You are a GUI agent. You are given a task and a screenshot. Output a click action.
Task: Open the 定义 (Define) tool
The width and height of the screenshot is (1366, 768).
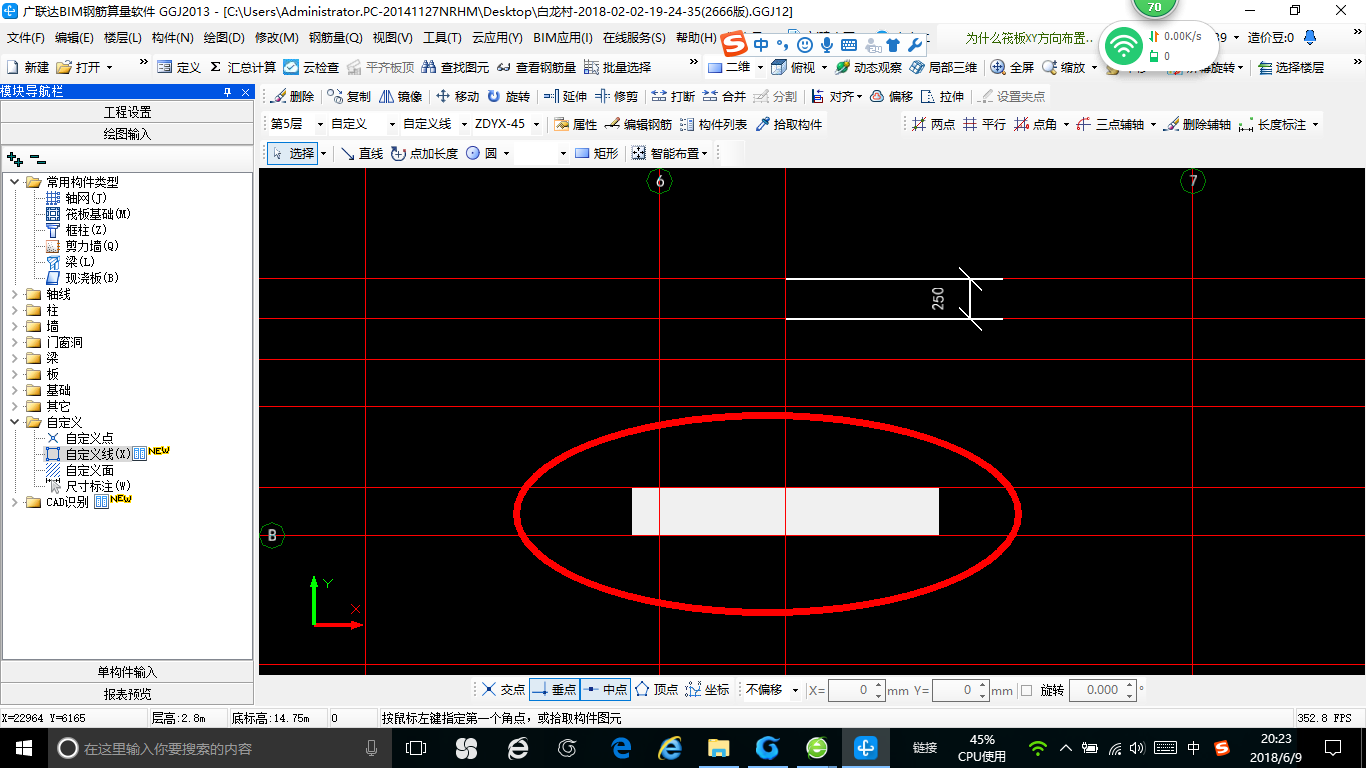(179, 67)
